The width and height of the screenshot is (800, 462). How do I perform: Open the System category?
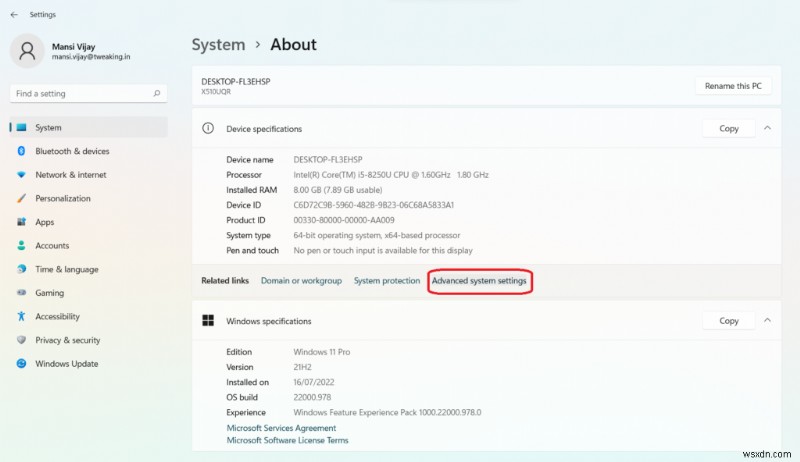coord(89,127)
